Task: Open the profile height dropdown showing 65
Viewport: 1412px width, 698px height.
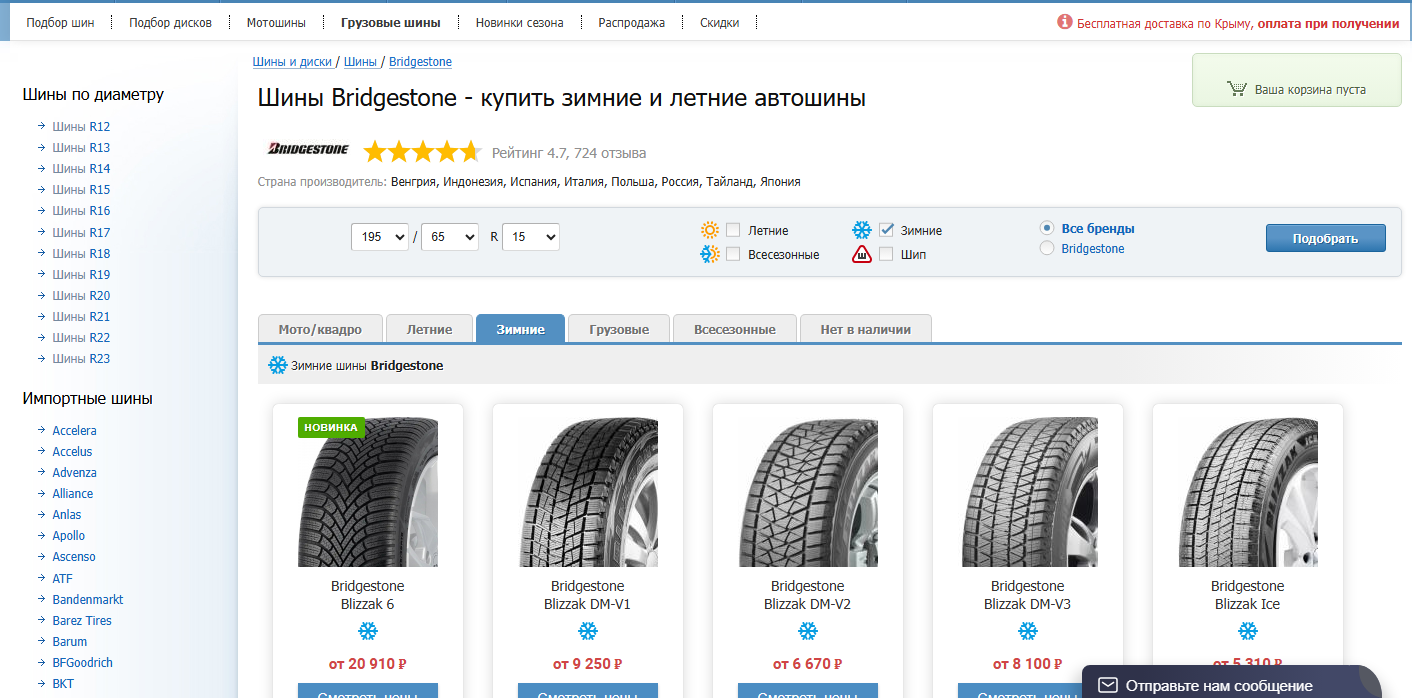Action: pyautogui.click(x=450, y=237)
